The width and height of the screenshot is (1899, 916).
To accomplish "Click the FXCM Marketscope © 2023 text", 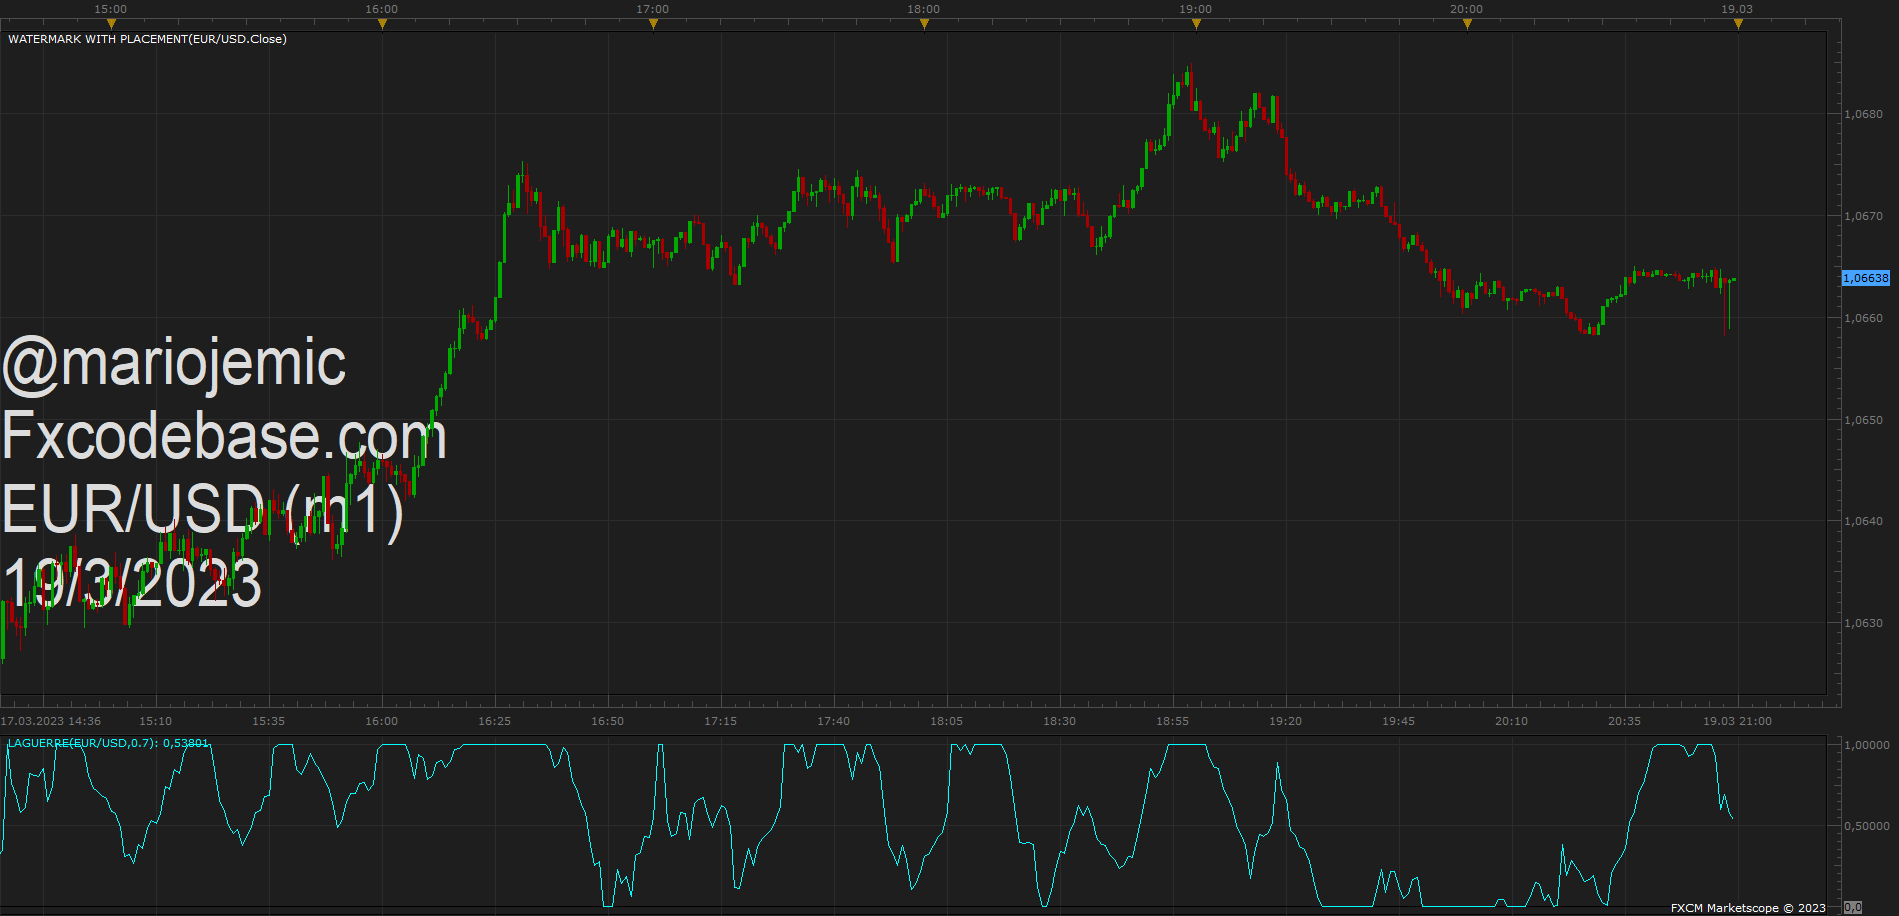I will (1748, 908).
